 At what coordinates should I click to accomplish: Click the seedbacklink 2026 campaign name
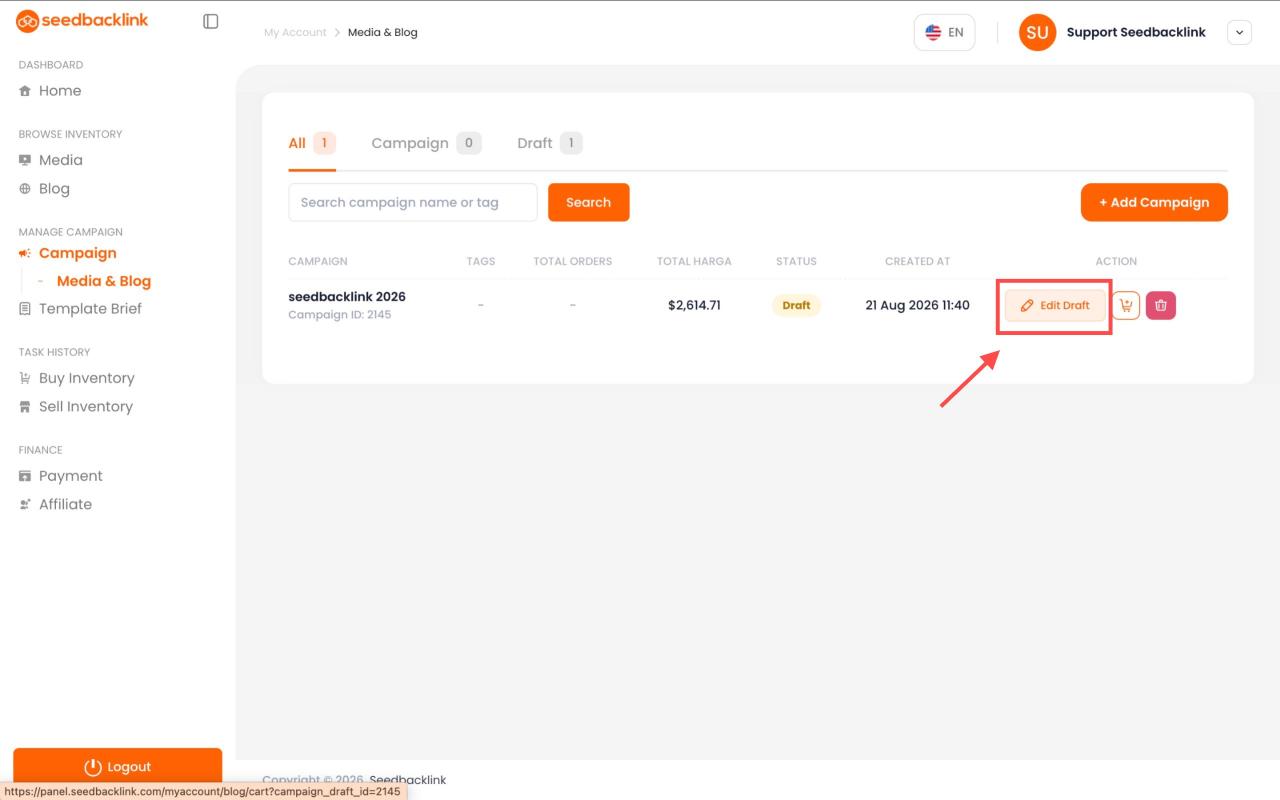[x=347, y=297]
